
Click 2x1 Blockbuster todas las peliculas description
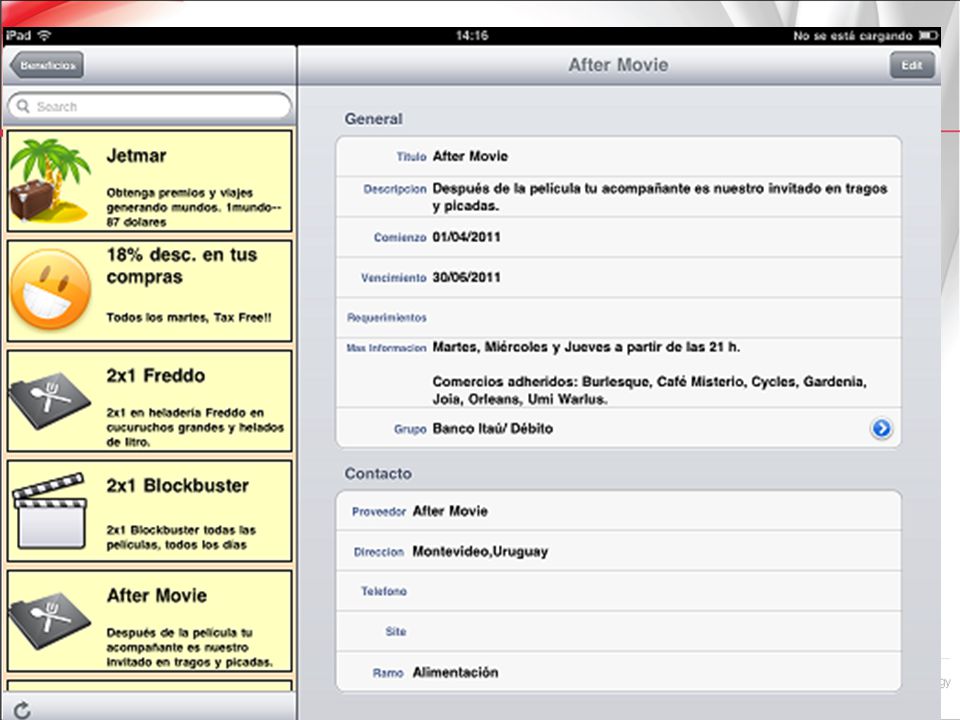(181, 538)
